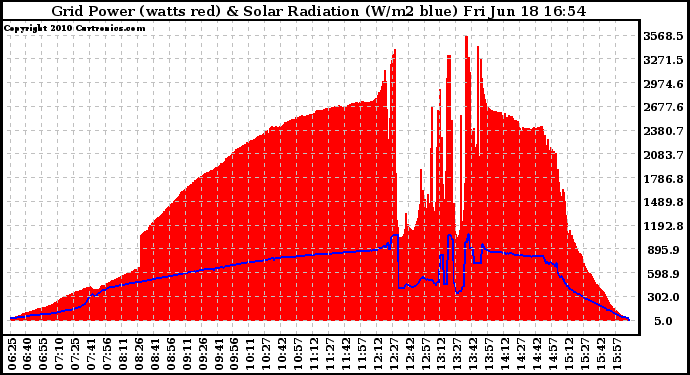This screenshot has height=375, width=690.
Task: Click the 09:41 time label
Action: click(219, 353)
